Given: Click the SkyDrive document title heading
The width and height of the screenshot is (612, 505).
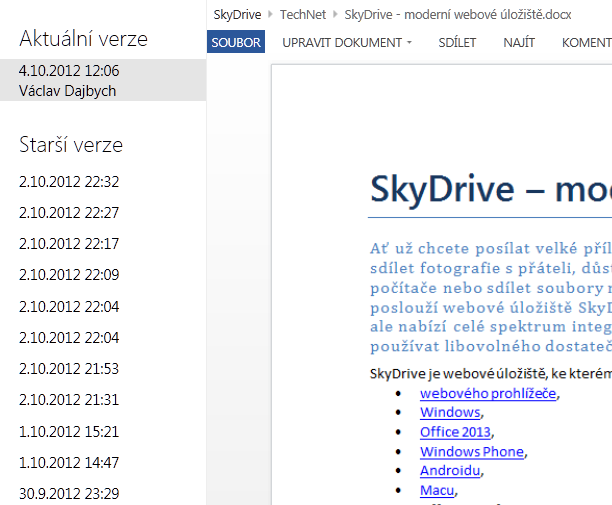Looking at the screenshot, I should point(491,190).
